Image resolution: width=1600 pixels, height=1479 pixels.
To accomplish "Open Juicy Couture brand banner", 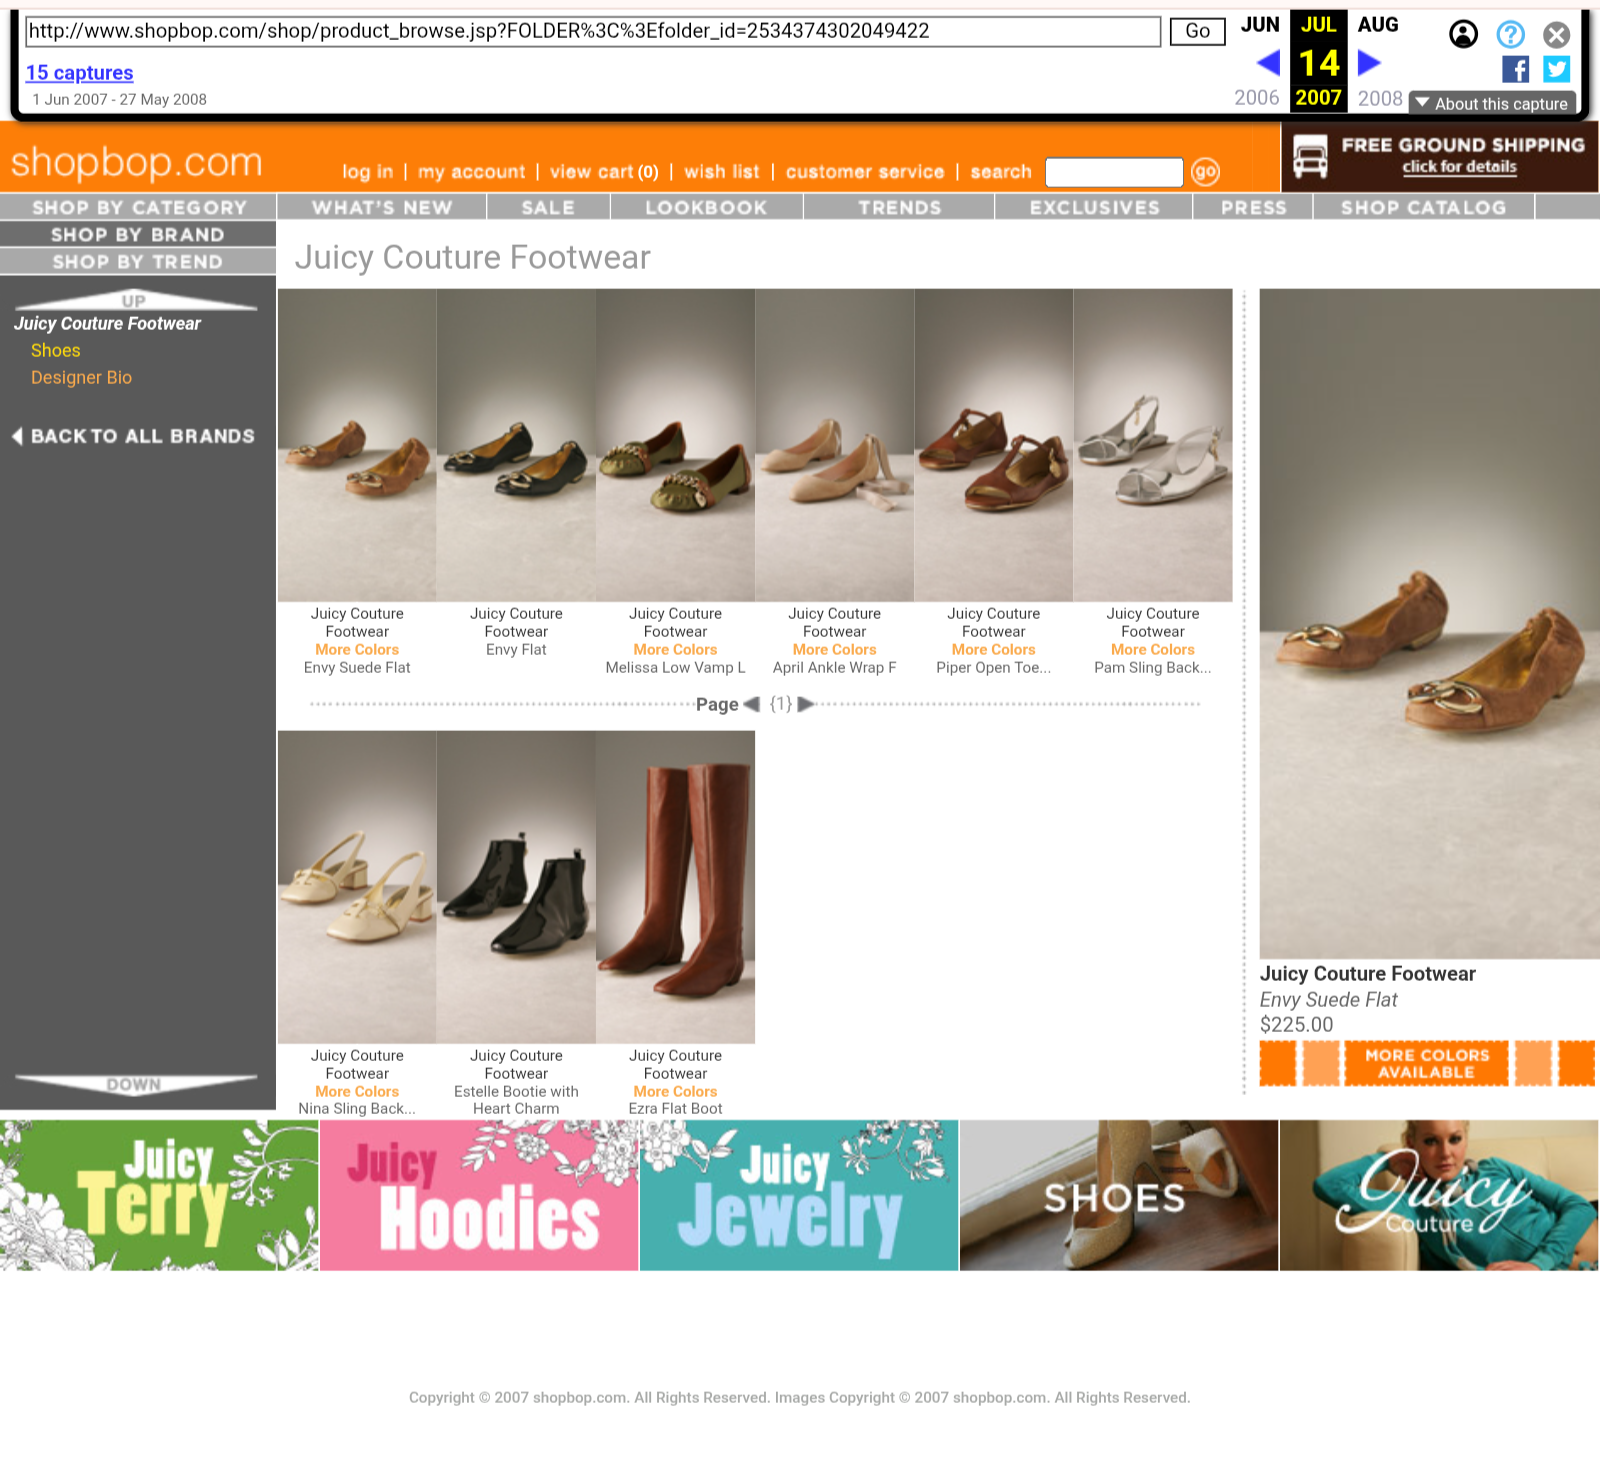I will 1439,1195.
